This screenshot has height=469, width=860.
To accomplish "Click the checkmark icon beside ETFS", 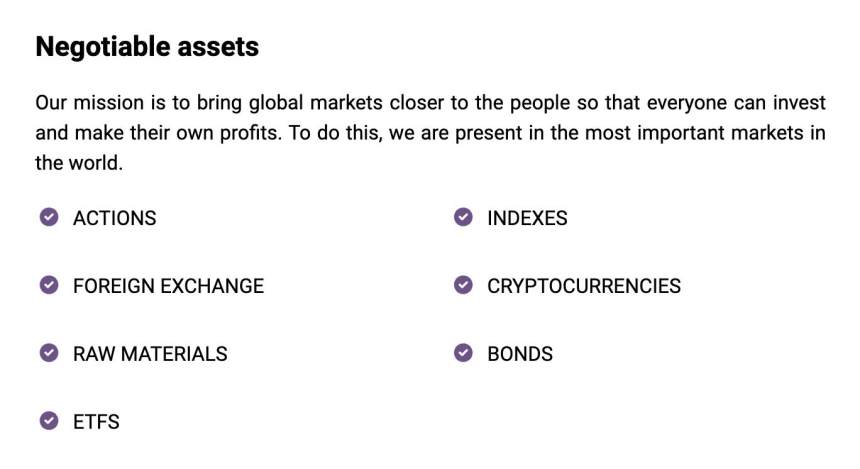I will (x=48, y=421).
